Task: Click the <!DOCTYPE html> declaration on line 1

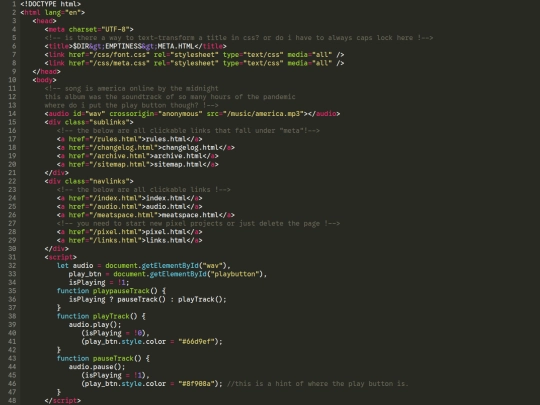Action: [x=50, y=4]
